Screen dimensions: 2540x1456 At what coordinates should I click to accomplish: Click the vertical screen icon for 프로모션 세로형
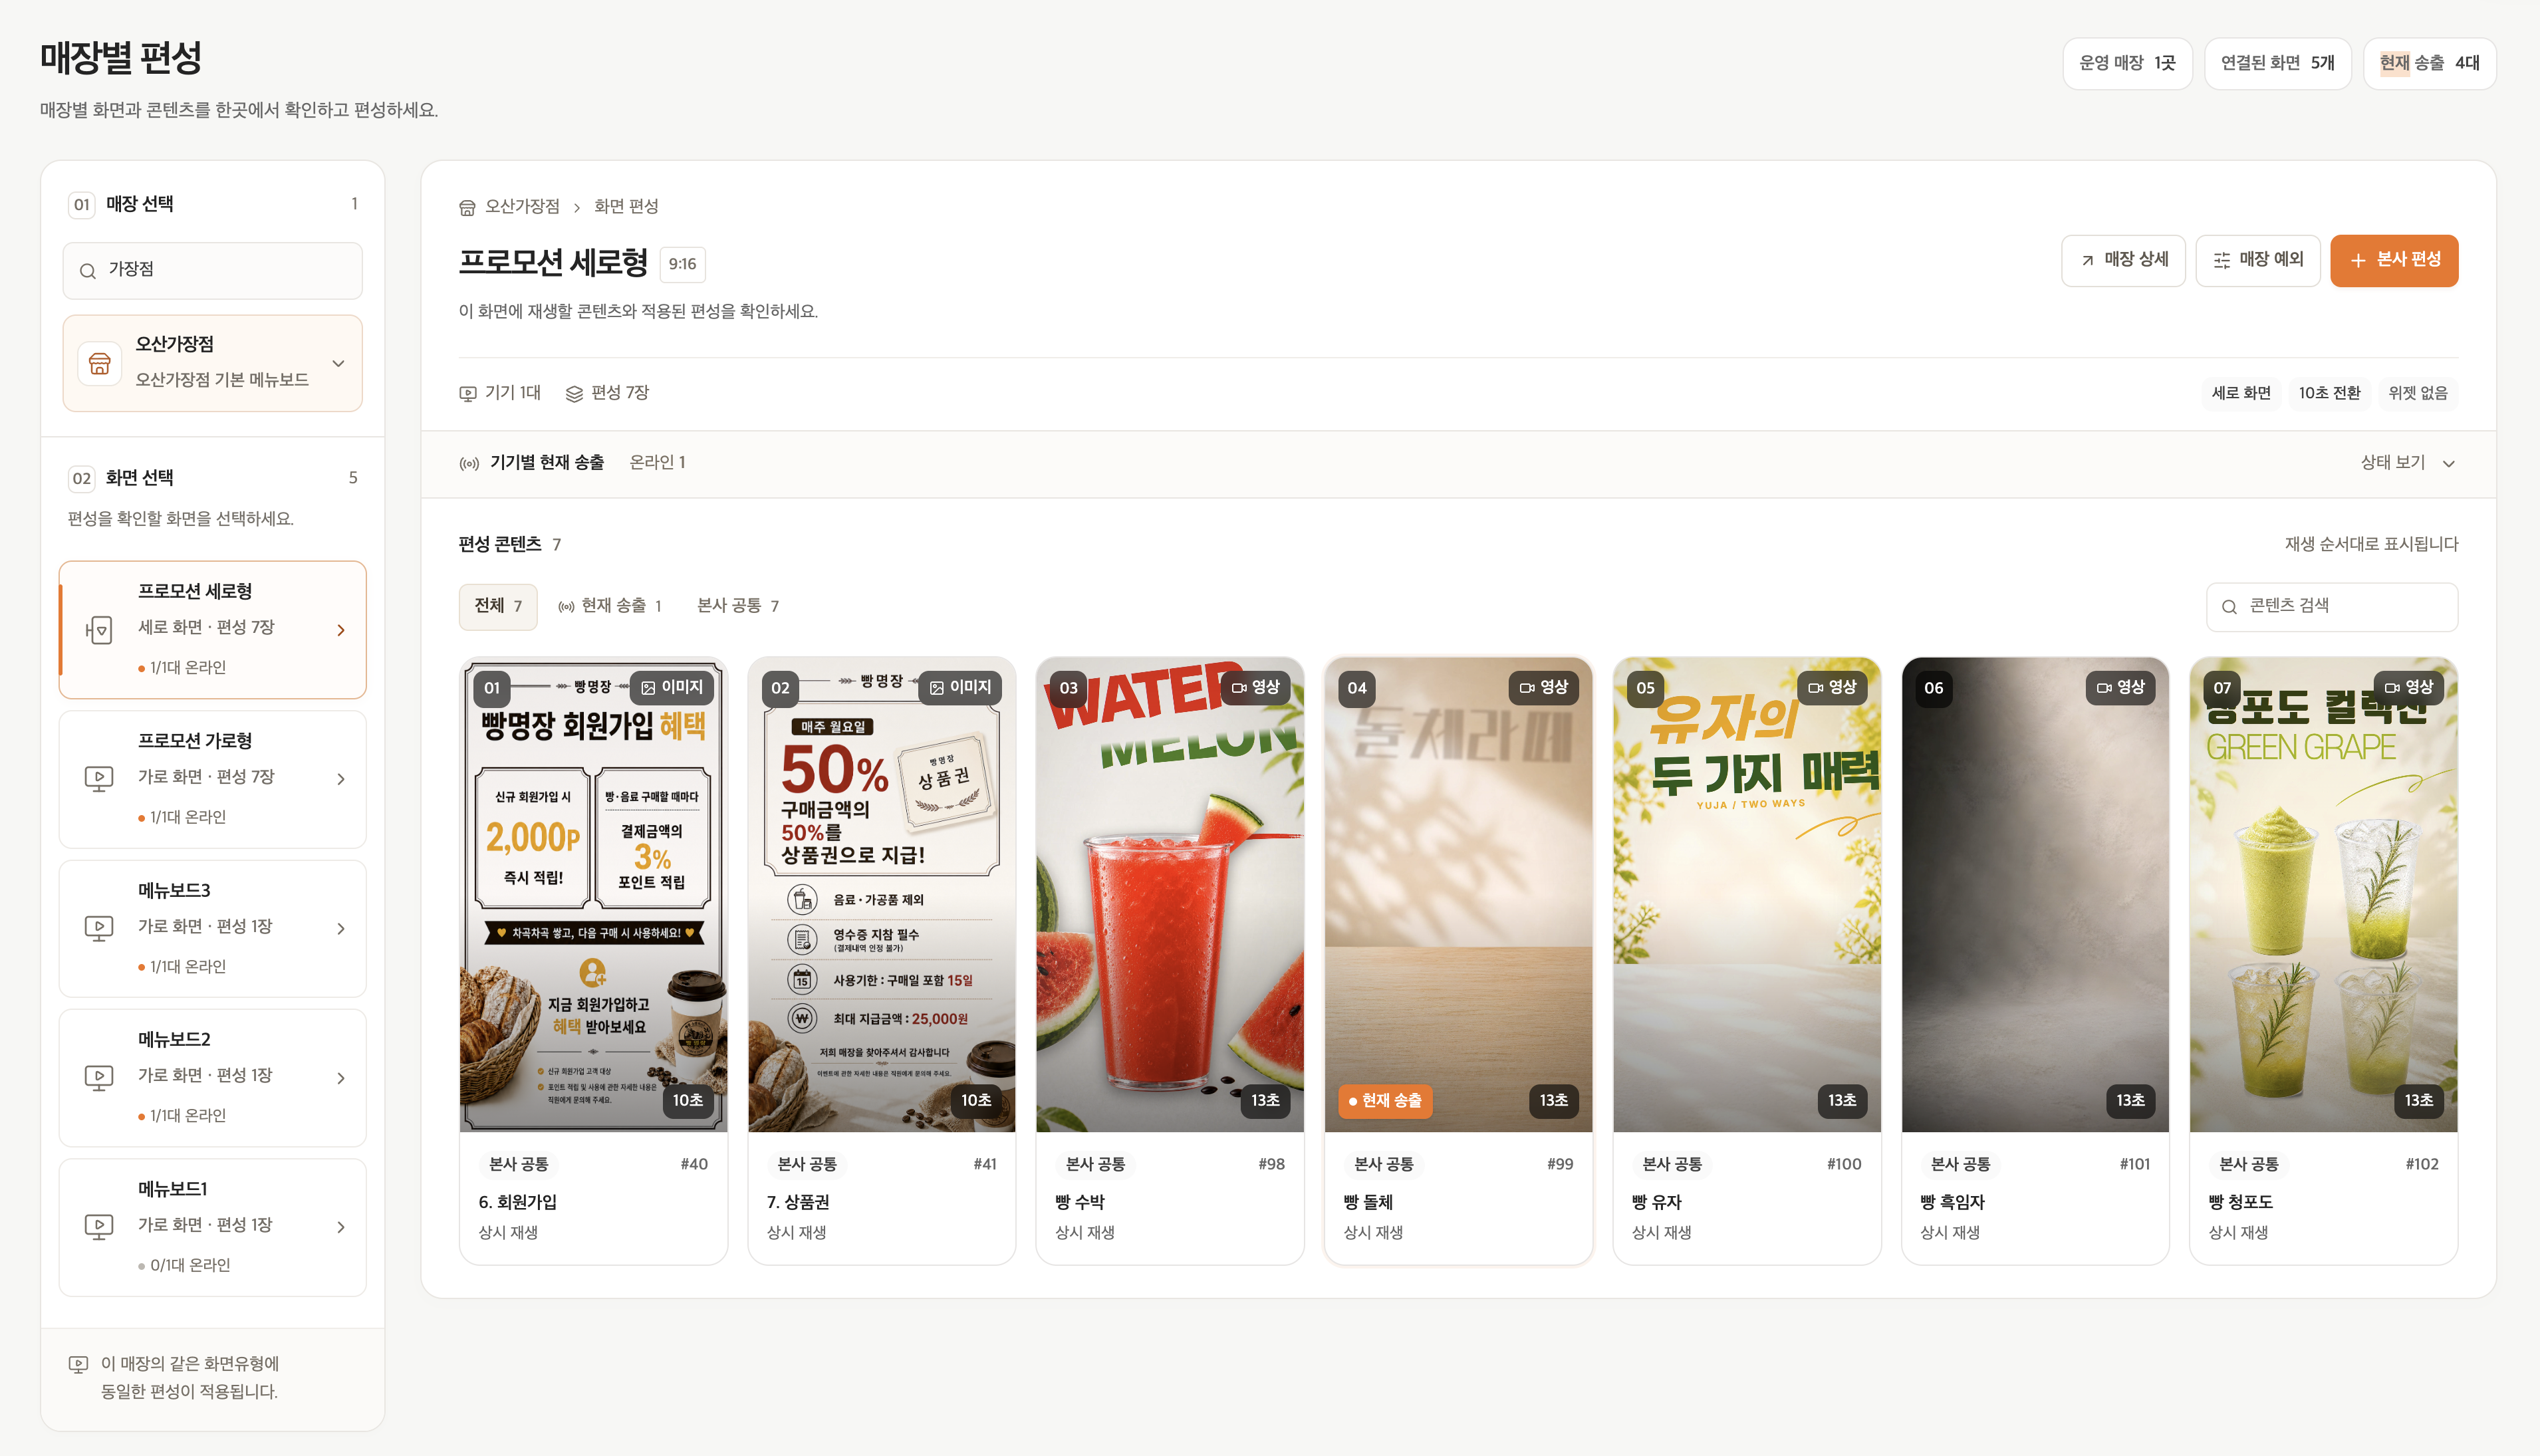point(98,630)
